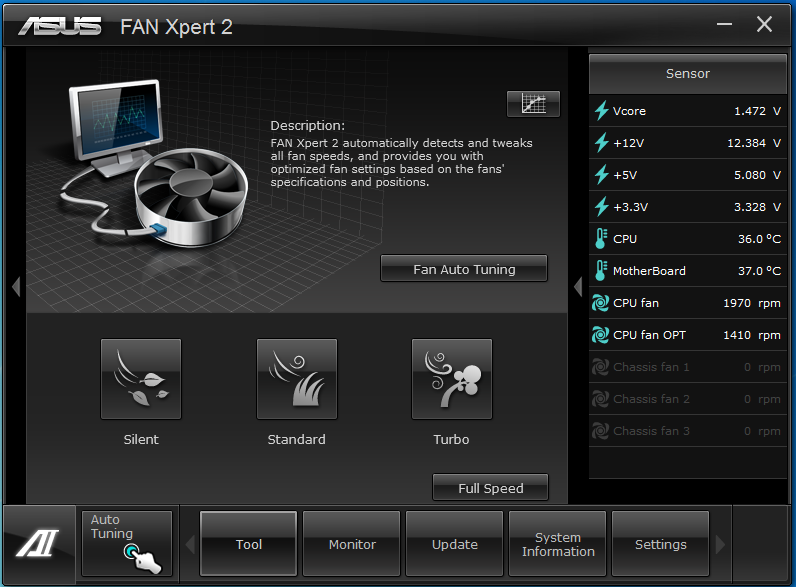Close the FAN Xpert 2 window
The image size is (796, 587).
764,24
